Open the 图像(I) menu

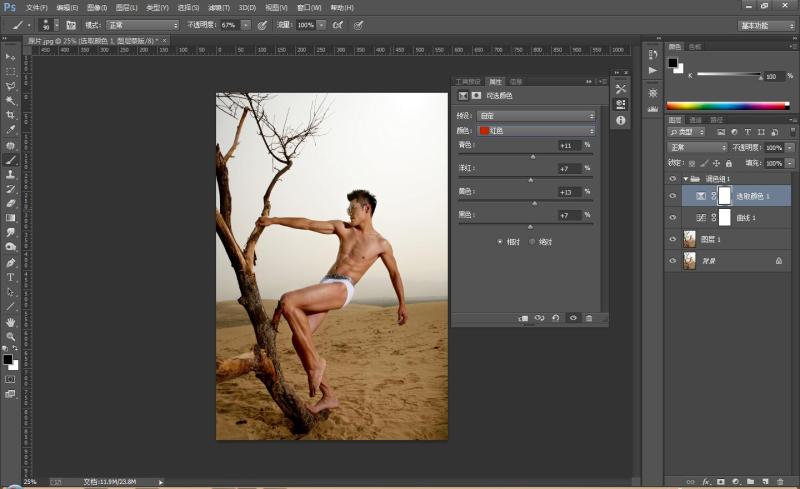point(97,8)
